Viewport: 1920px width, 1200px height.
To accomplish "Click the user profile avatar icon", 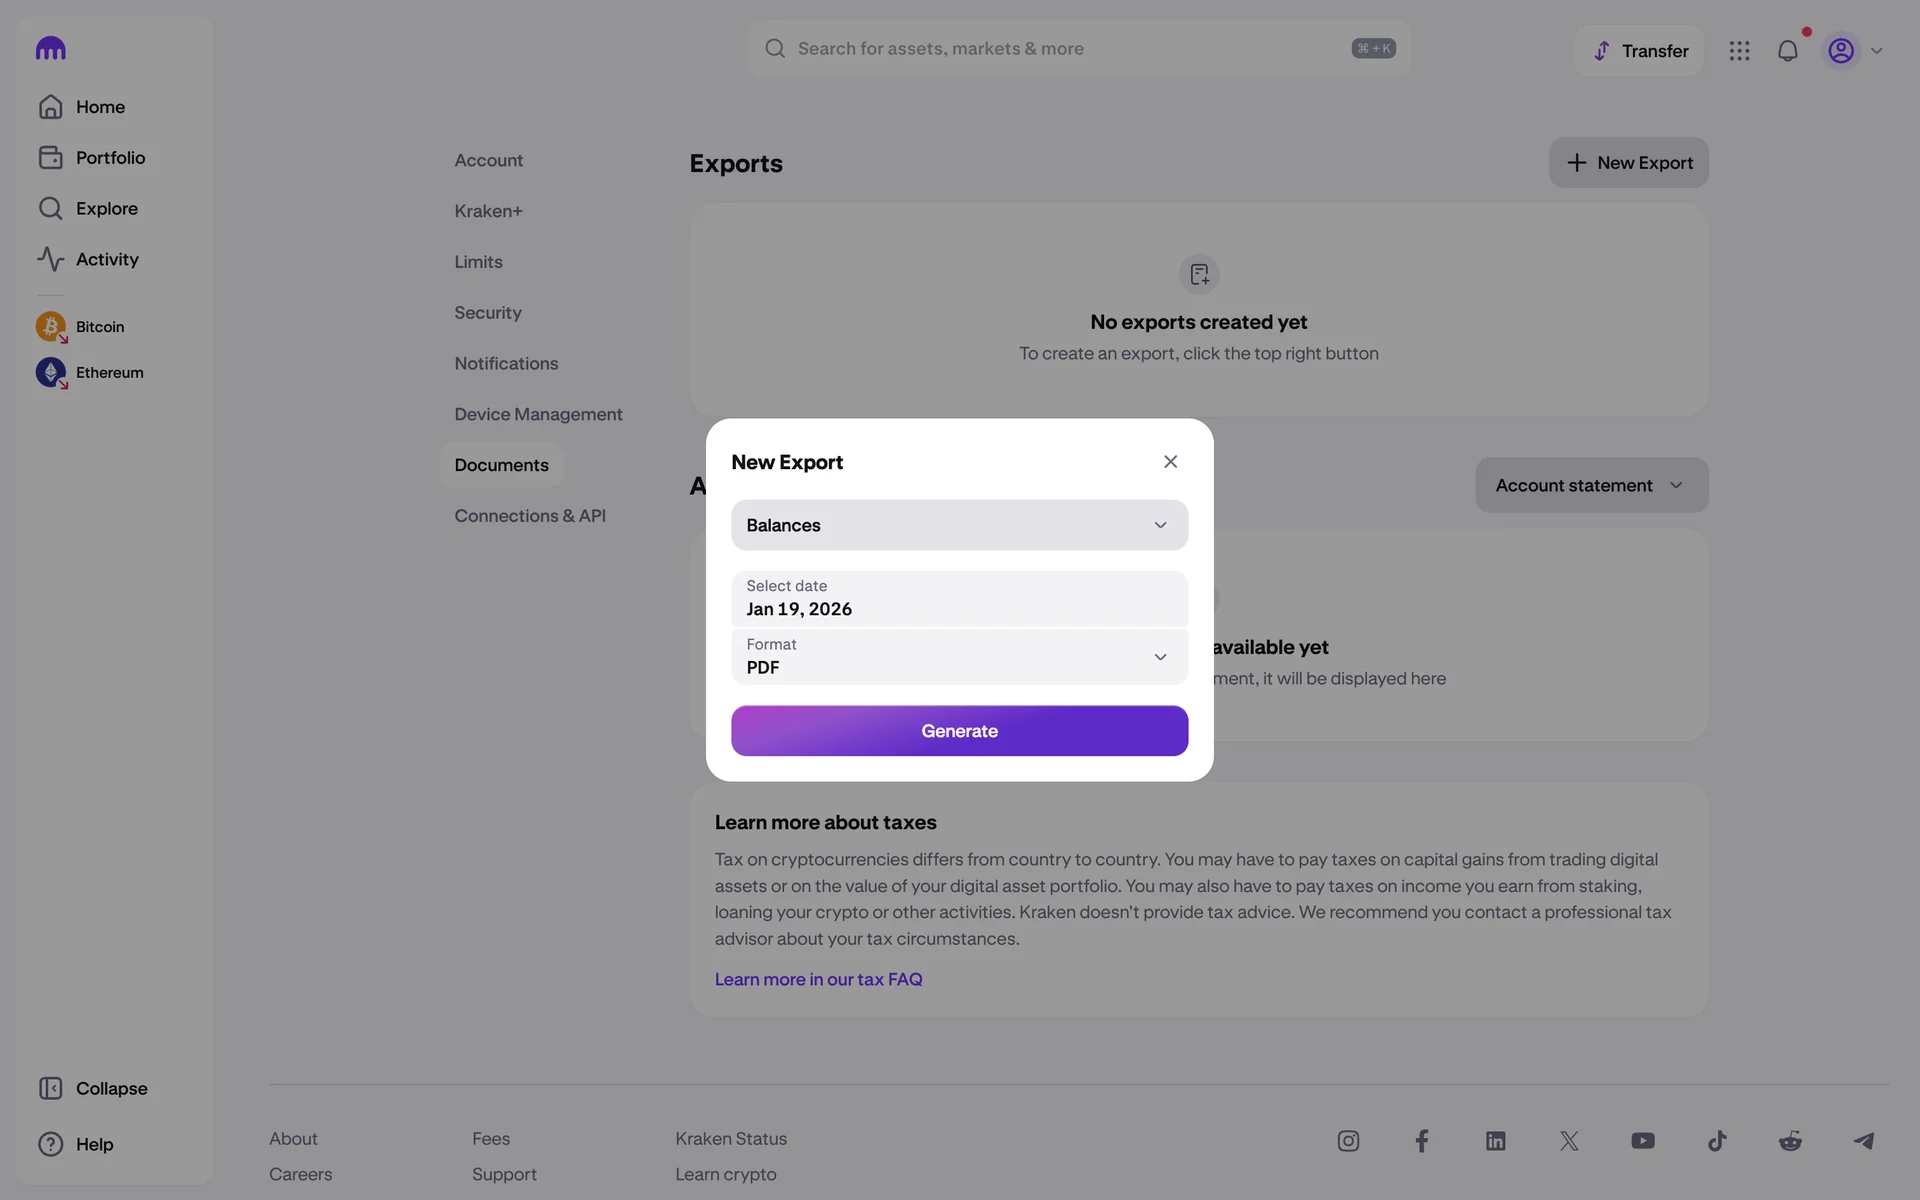I will tap(1840, 51).
